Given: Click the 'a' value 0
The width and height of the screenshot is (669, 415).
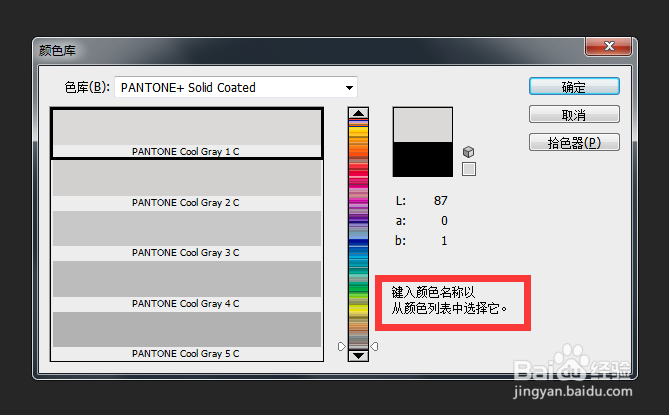Looking at the screenshot, I should pos(444,221).
